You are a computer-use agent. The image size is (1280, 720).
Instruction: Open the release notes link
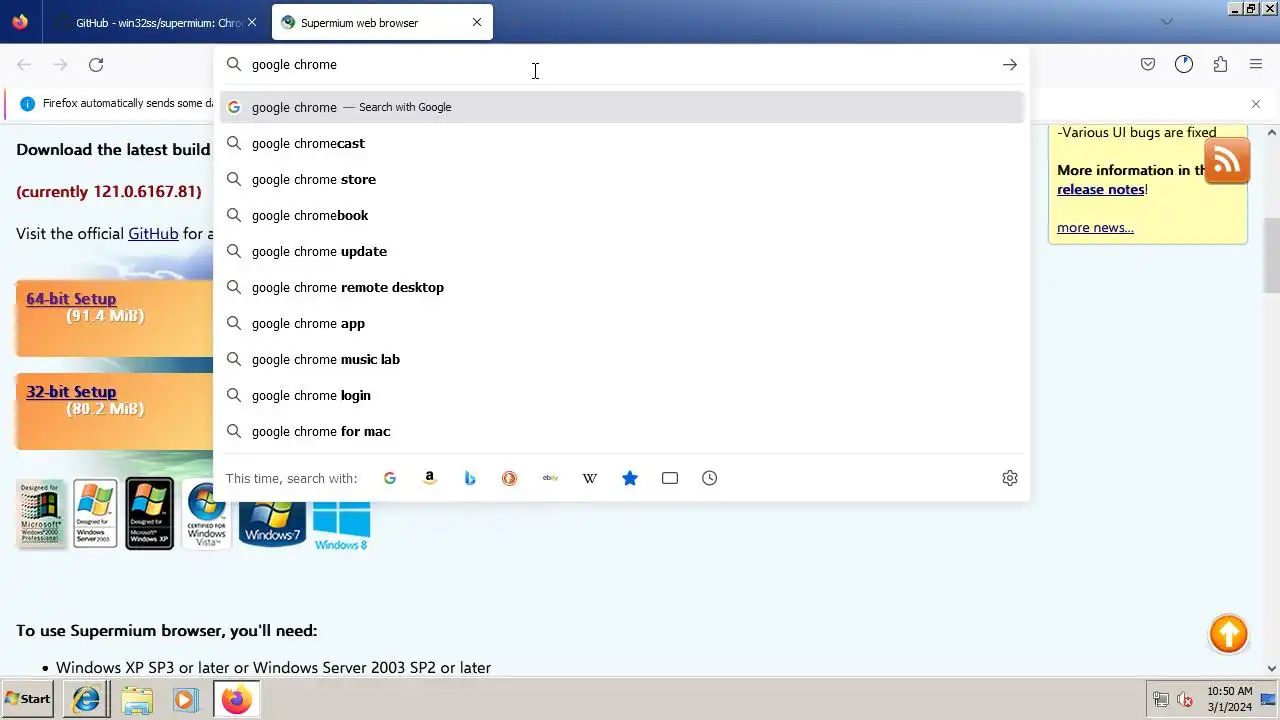pos(1101,189)
